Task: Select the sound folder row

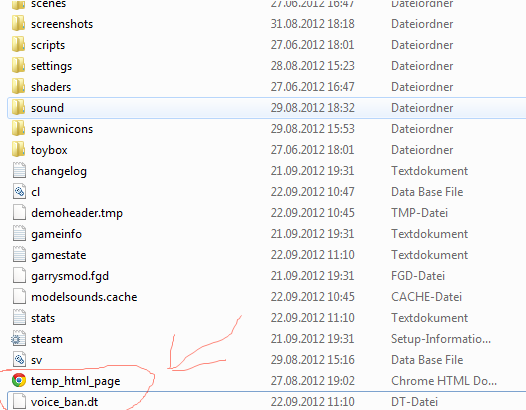Action: (x=267, y=108)
